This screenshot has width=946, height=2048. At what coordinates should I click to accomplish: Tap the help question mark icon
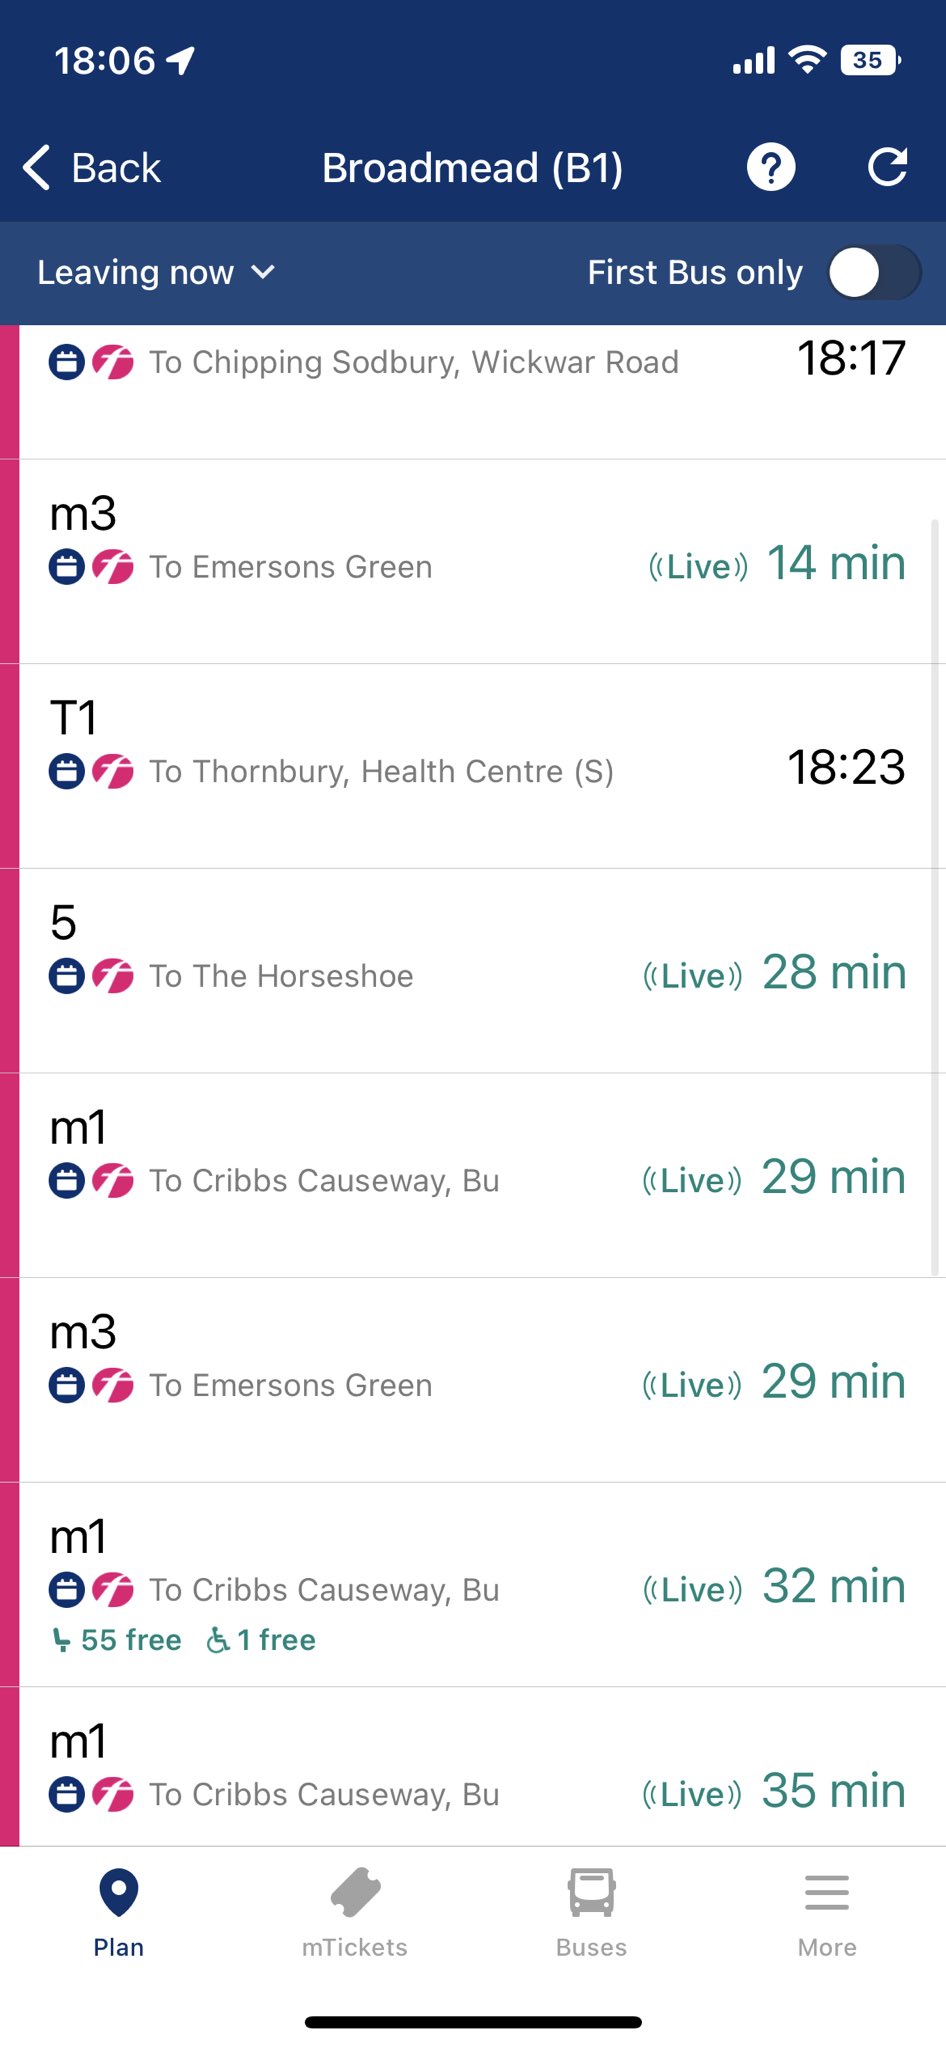[771, 167]
